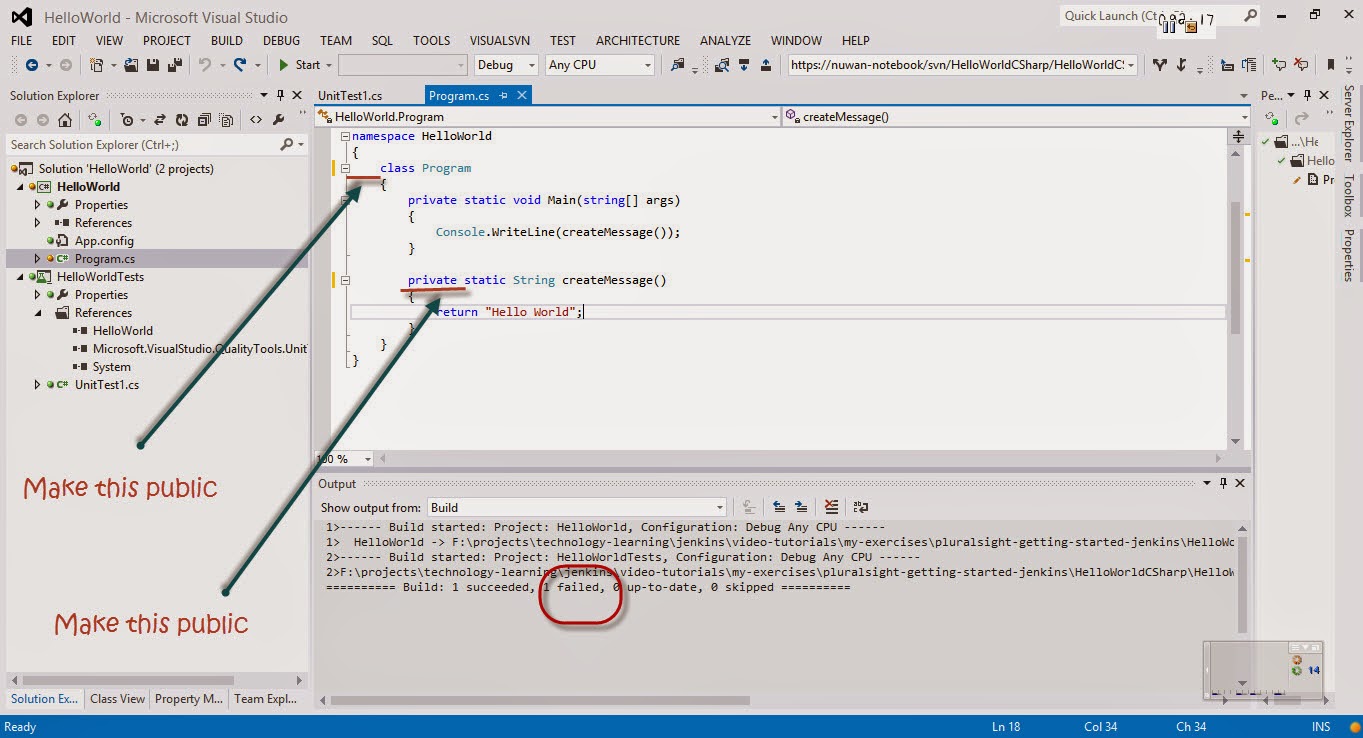Select App.config in Solution Explorer

click(x=104, y=241)
